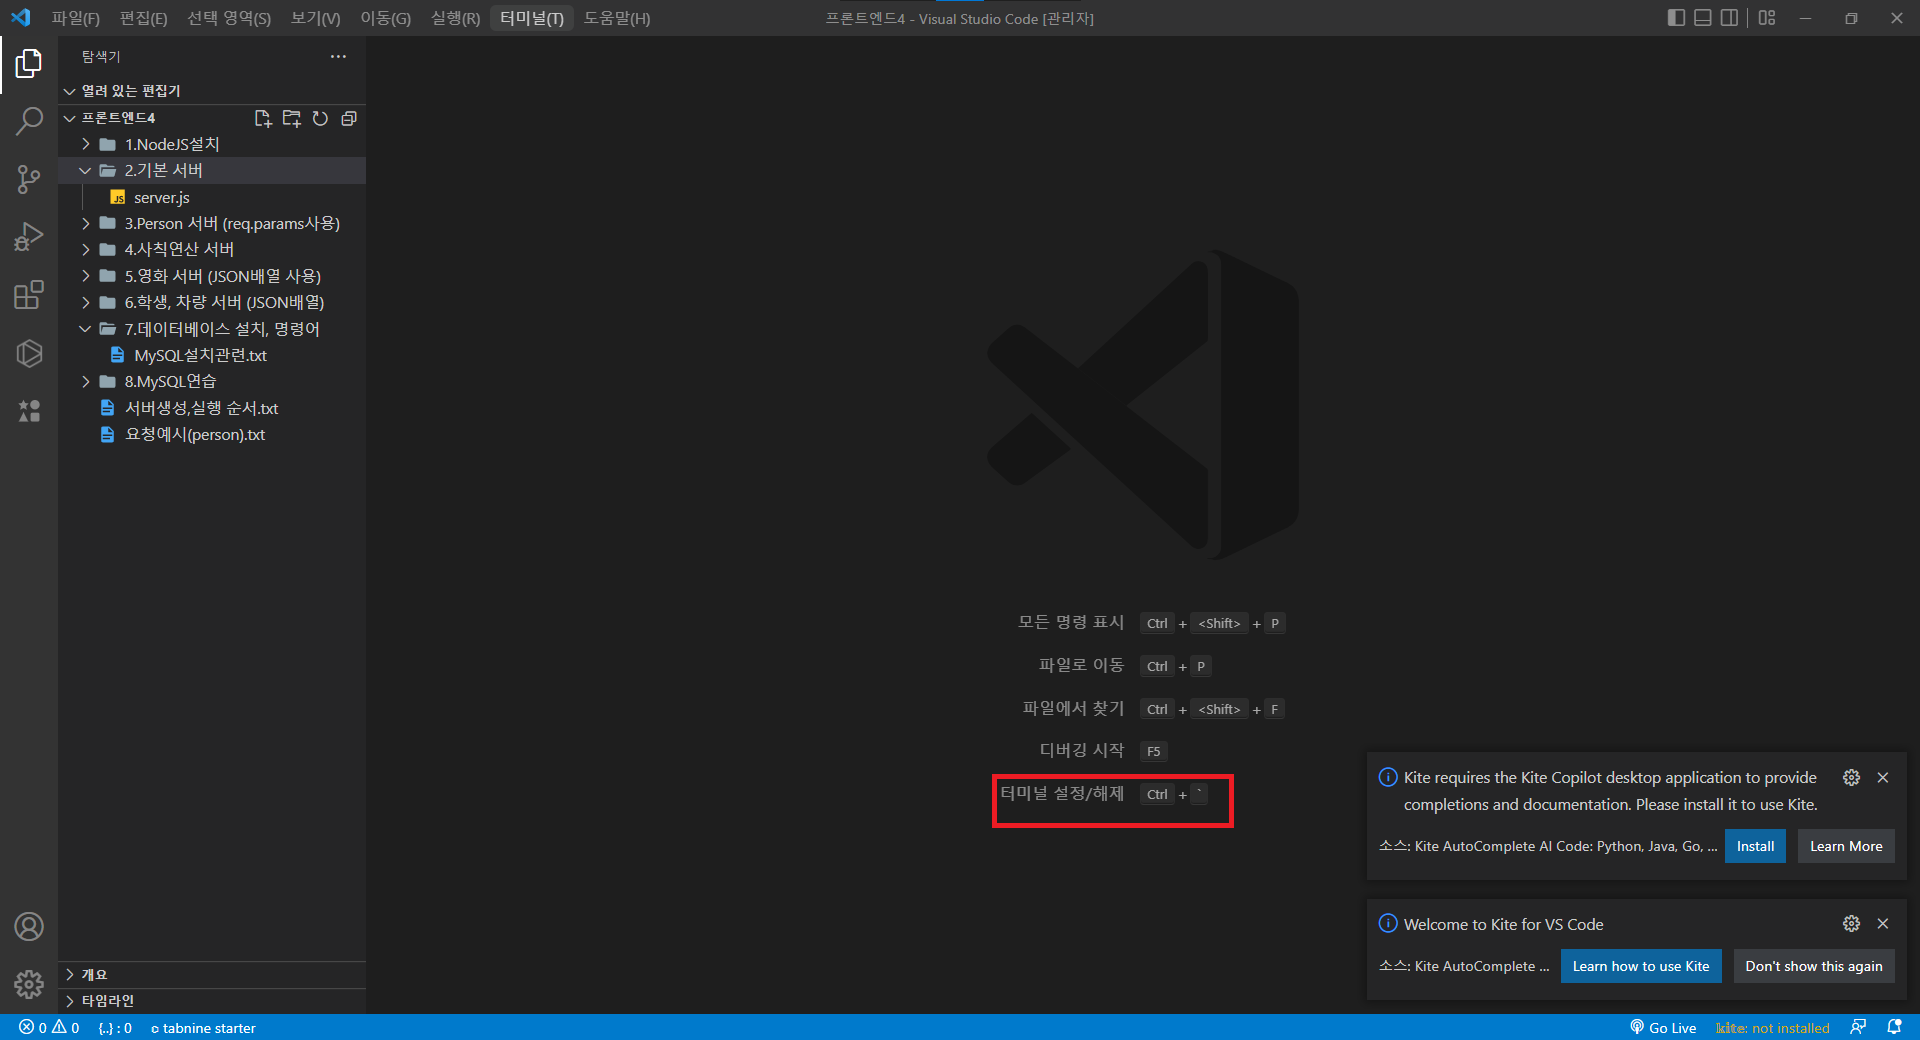Open the server.js file

point(212,198)
